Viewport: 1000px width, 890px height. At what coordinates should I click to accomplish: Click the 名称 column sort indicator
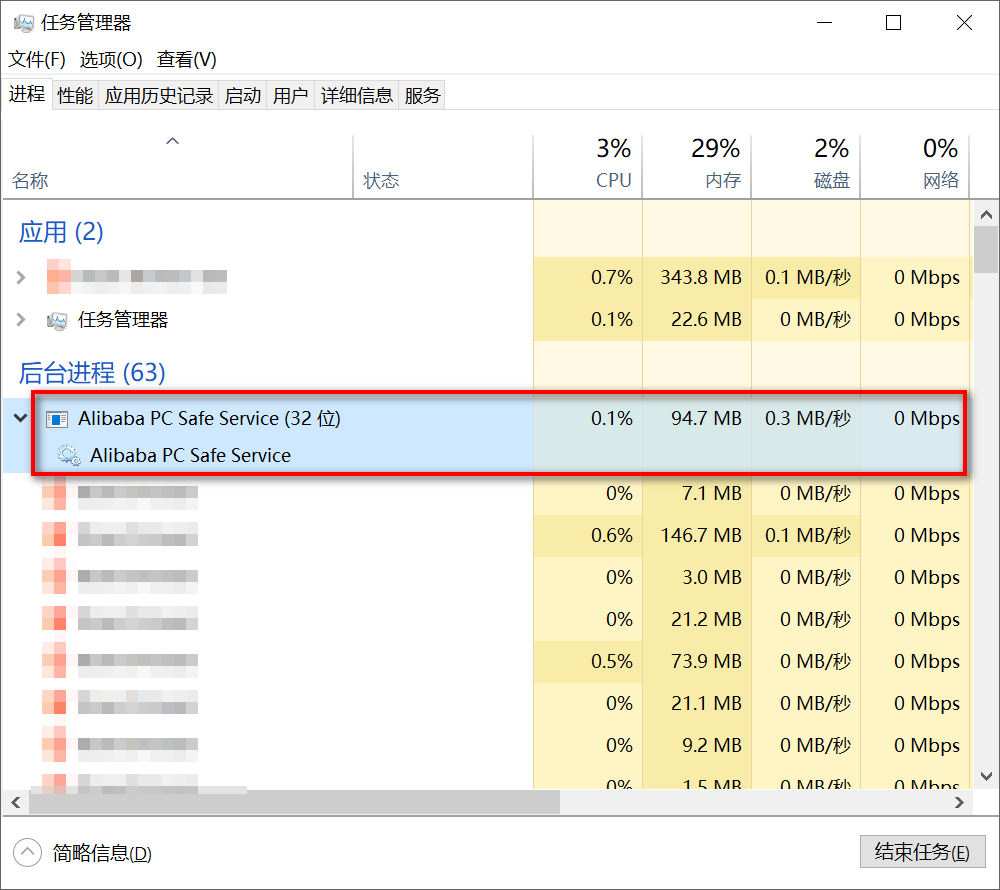tap(172, 141)
